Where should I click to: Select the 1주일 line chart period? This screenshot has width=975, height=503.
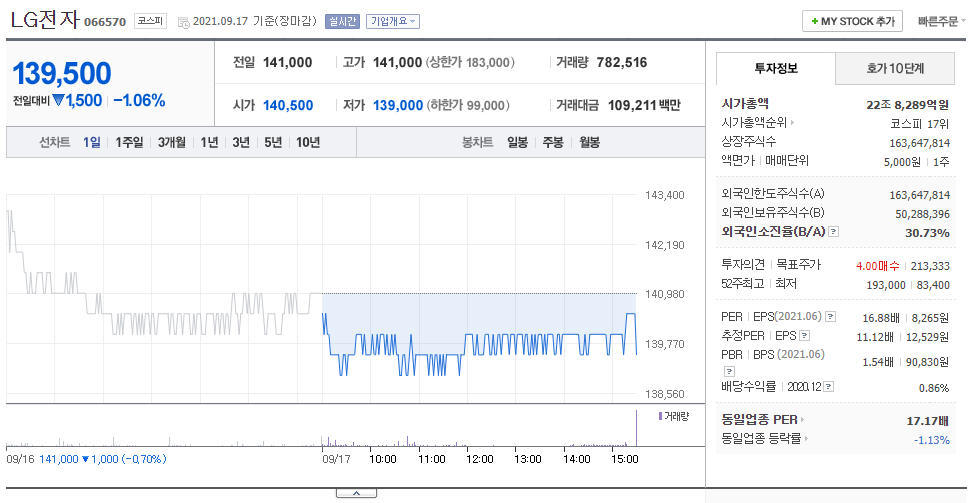tap(129, 142)
